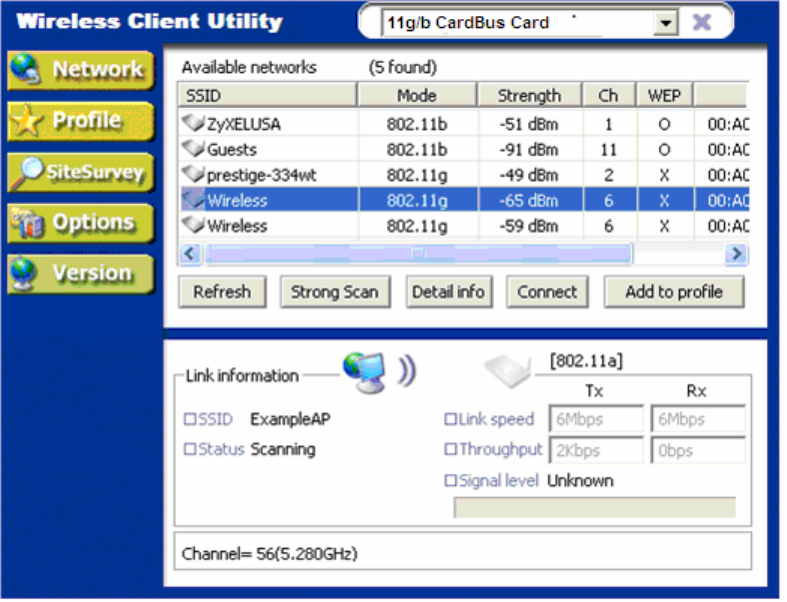This screenshot has width=787, height=602.
Task: Click the horizontal scrollbar right arrow
Action: tap(736, 254)
